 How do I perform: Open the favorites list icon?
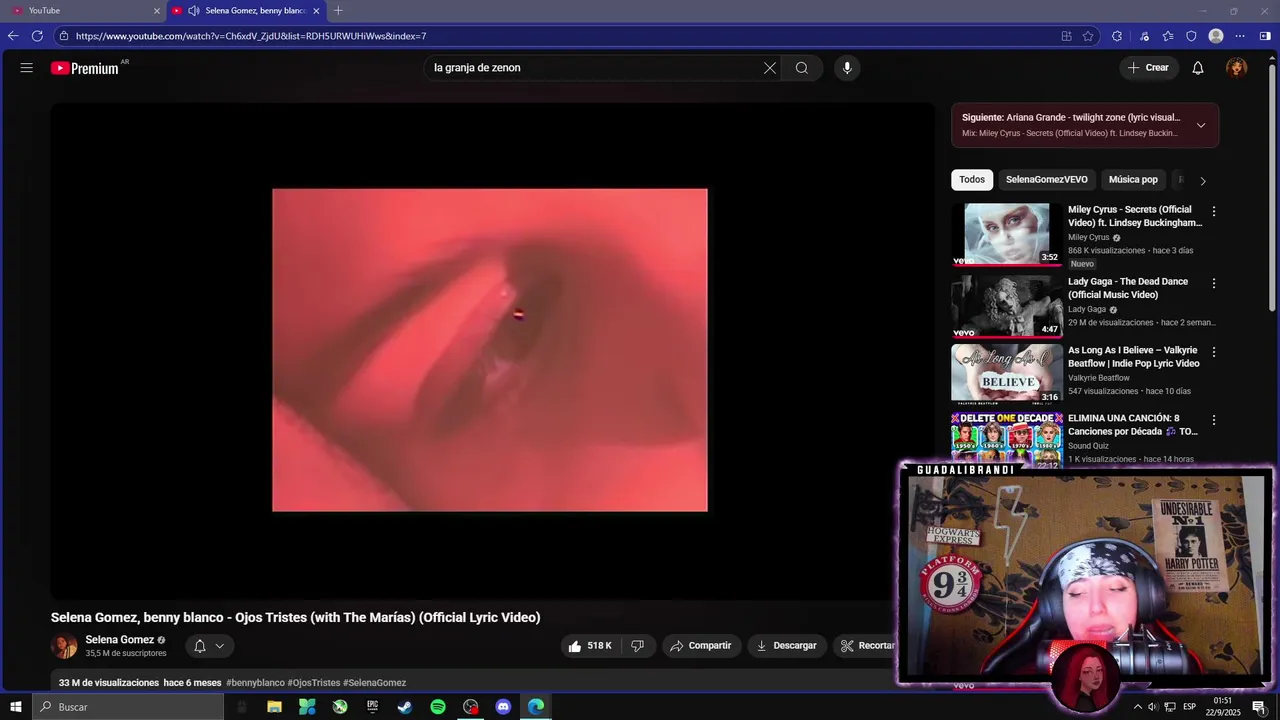coord(1168,36)
